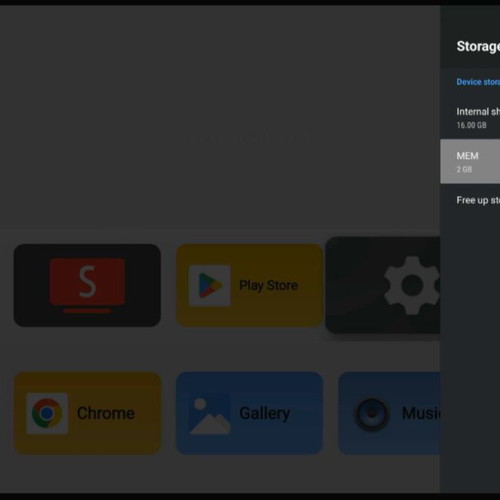Image resolution: width=500 pixels, height=500 pixels.
Task: Click the Music speaker icon
Action: tap(372, 413)
